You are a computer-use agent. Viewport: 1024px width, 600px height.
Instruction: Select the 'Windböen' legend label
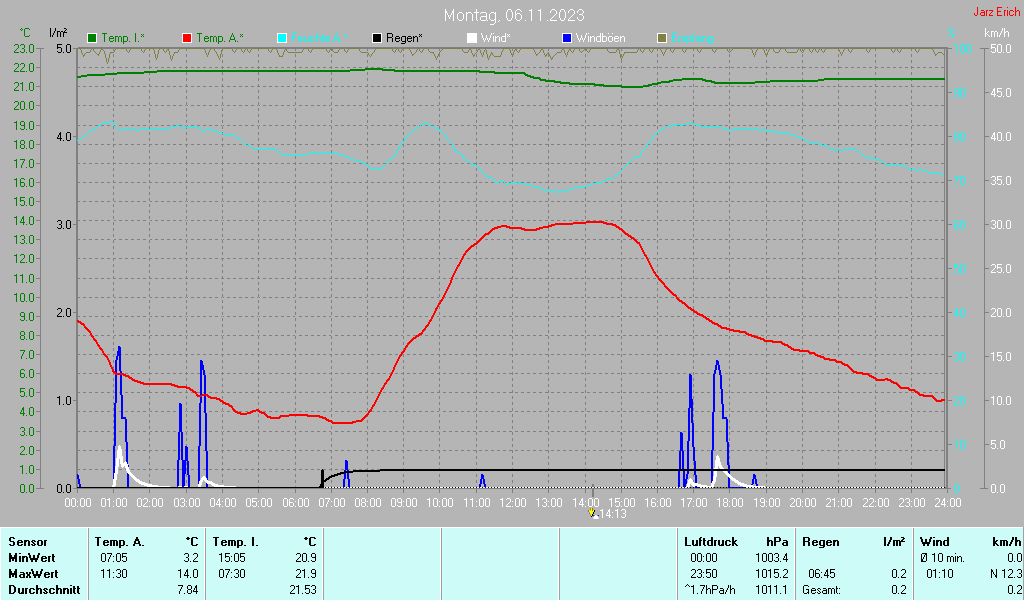click(x=600, y=38)
